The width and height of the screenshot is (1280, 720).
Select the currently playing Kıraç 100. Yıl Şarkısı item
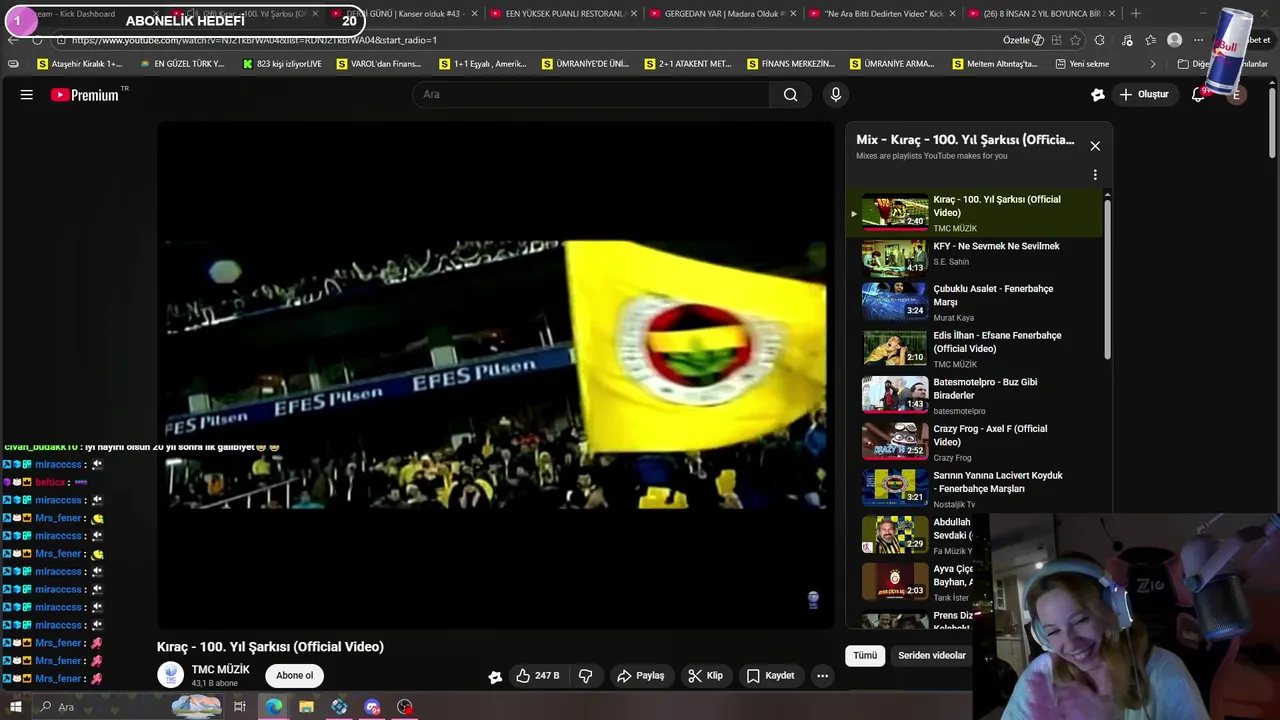[x=975, y=213]
